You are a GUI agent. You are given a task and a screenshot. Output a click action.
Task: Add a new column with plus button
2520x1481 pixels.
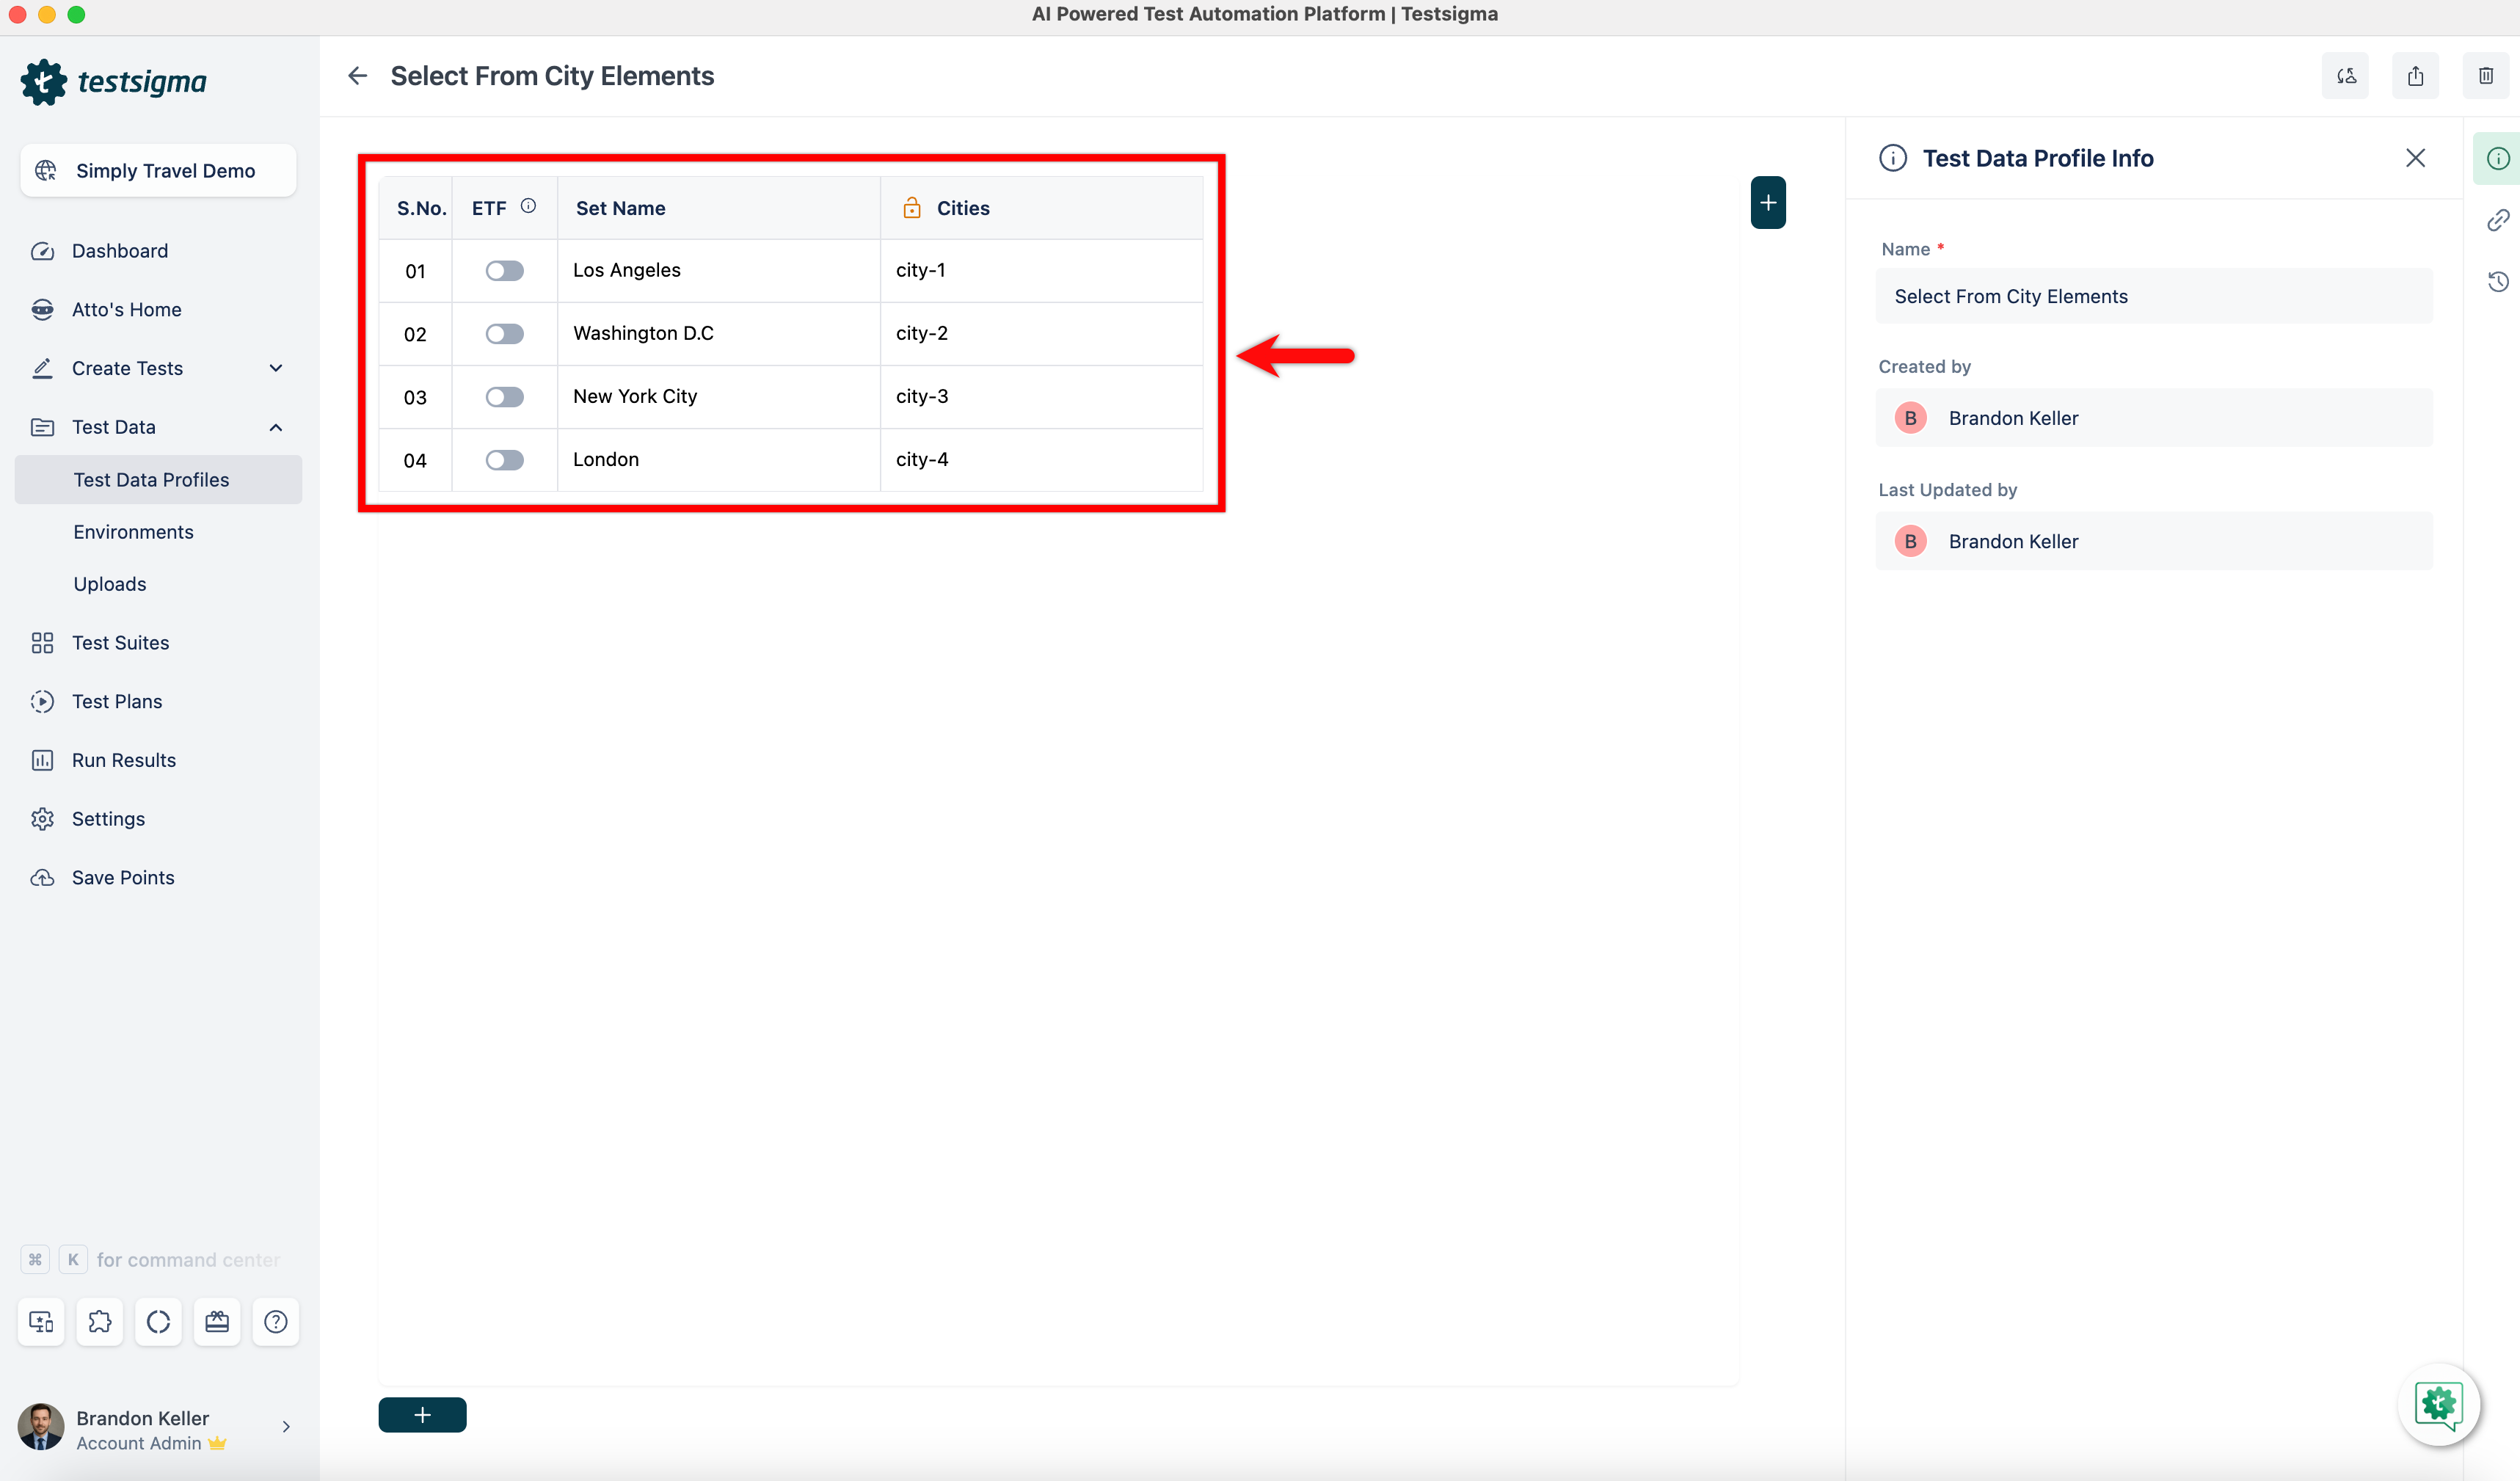(1767, 203)
